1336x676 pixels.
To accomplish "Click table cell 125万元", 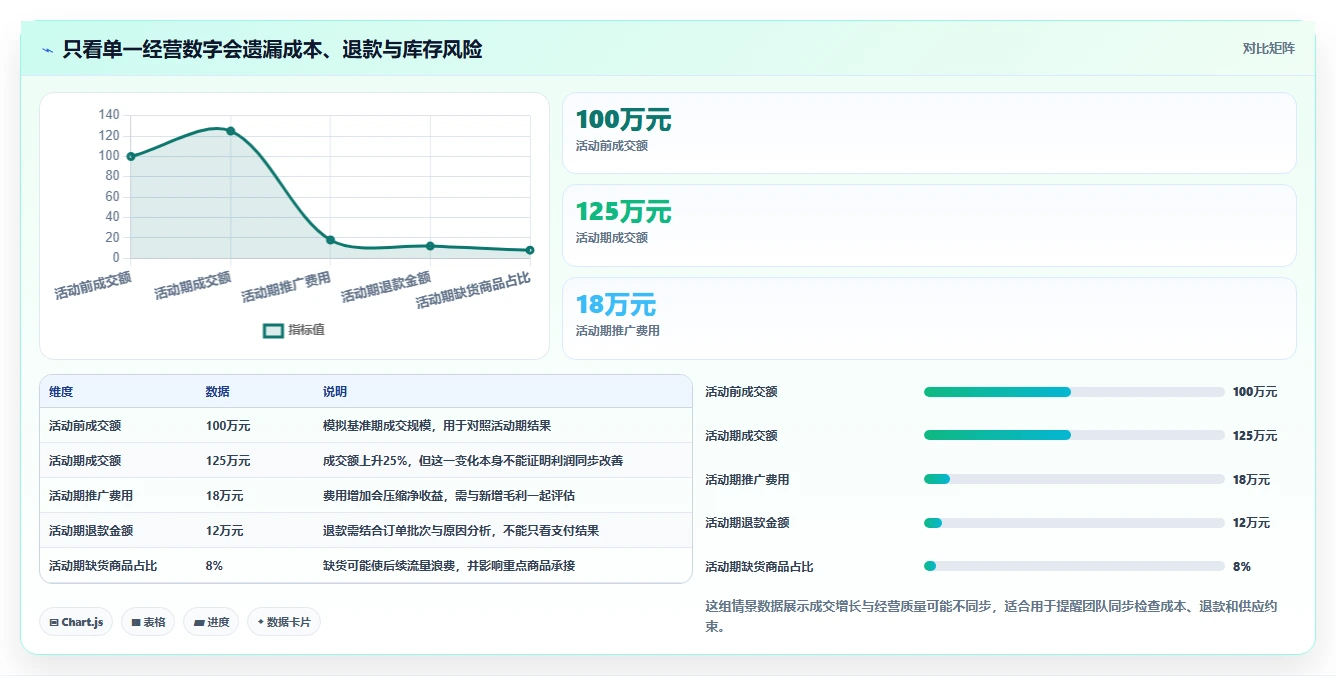I will click(x=228, y=460).
